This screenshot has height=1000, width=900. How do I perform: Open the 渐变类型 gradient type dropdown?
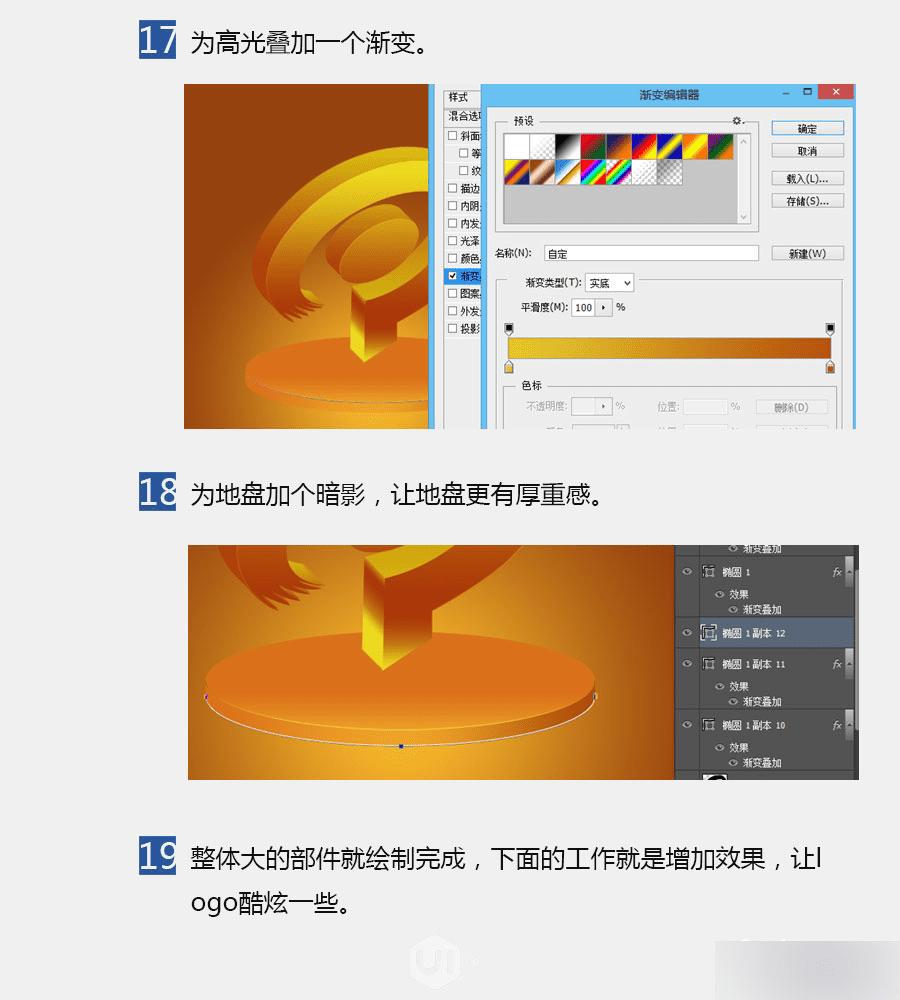point(628,283)
